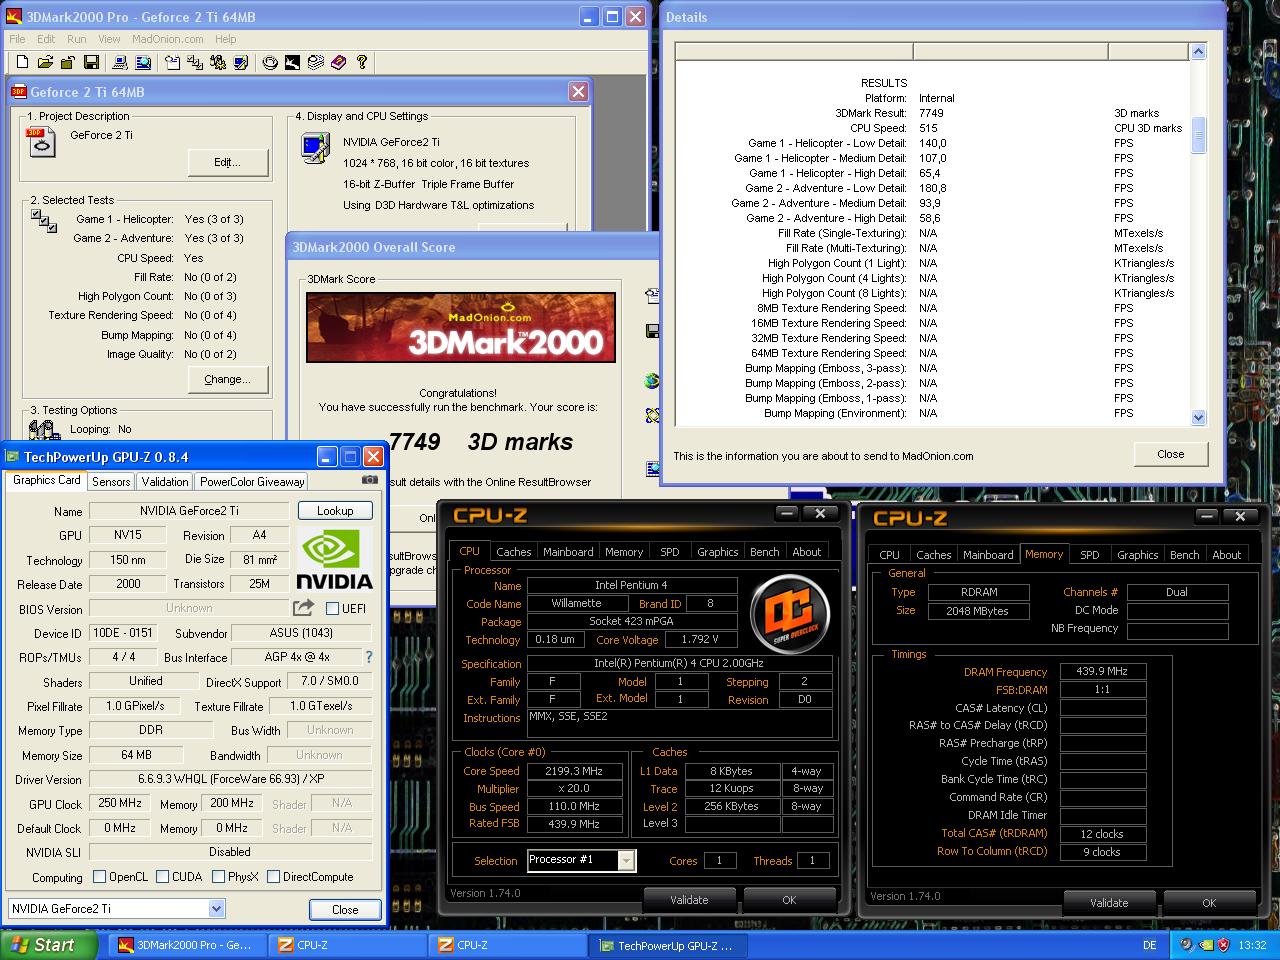1280x960 pixels.
Task: Click the magnifier result browser toolbar icon
Action: (143, 63)
